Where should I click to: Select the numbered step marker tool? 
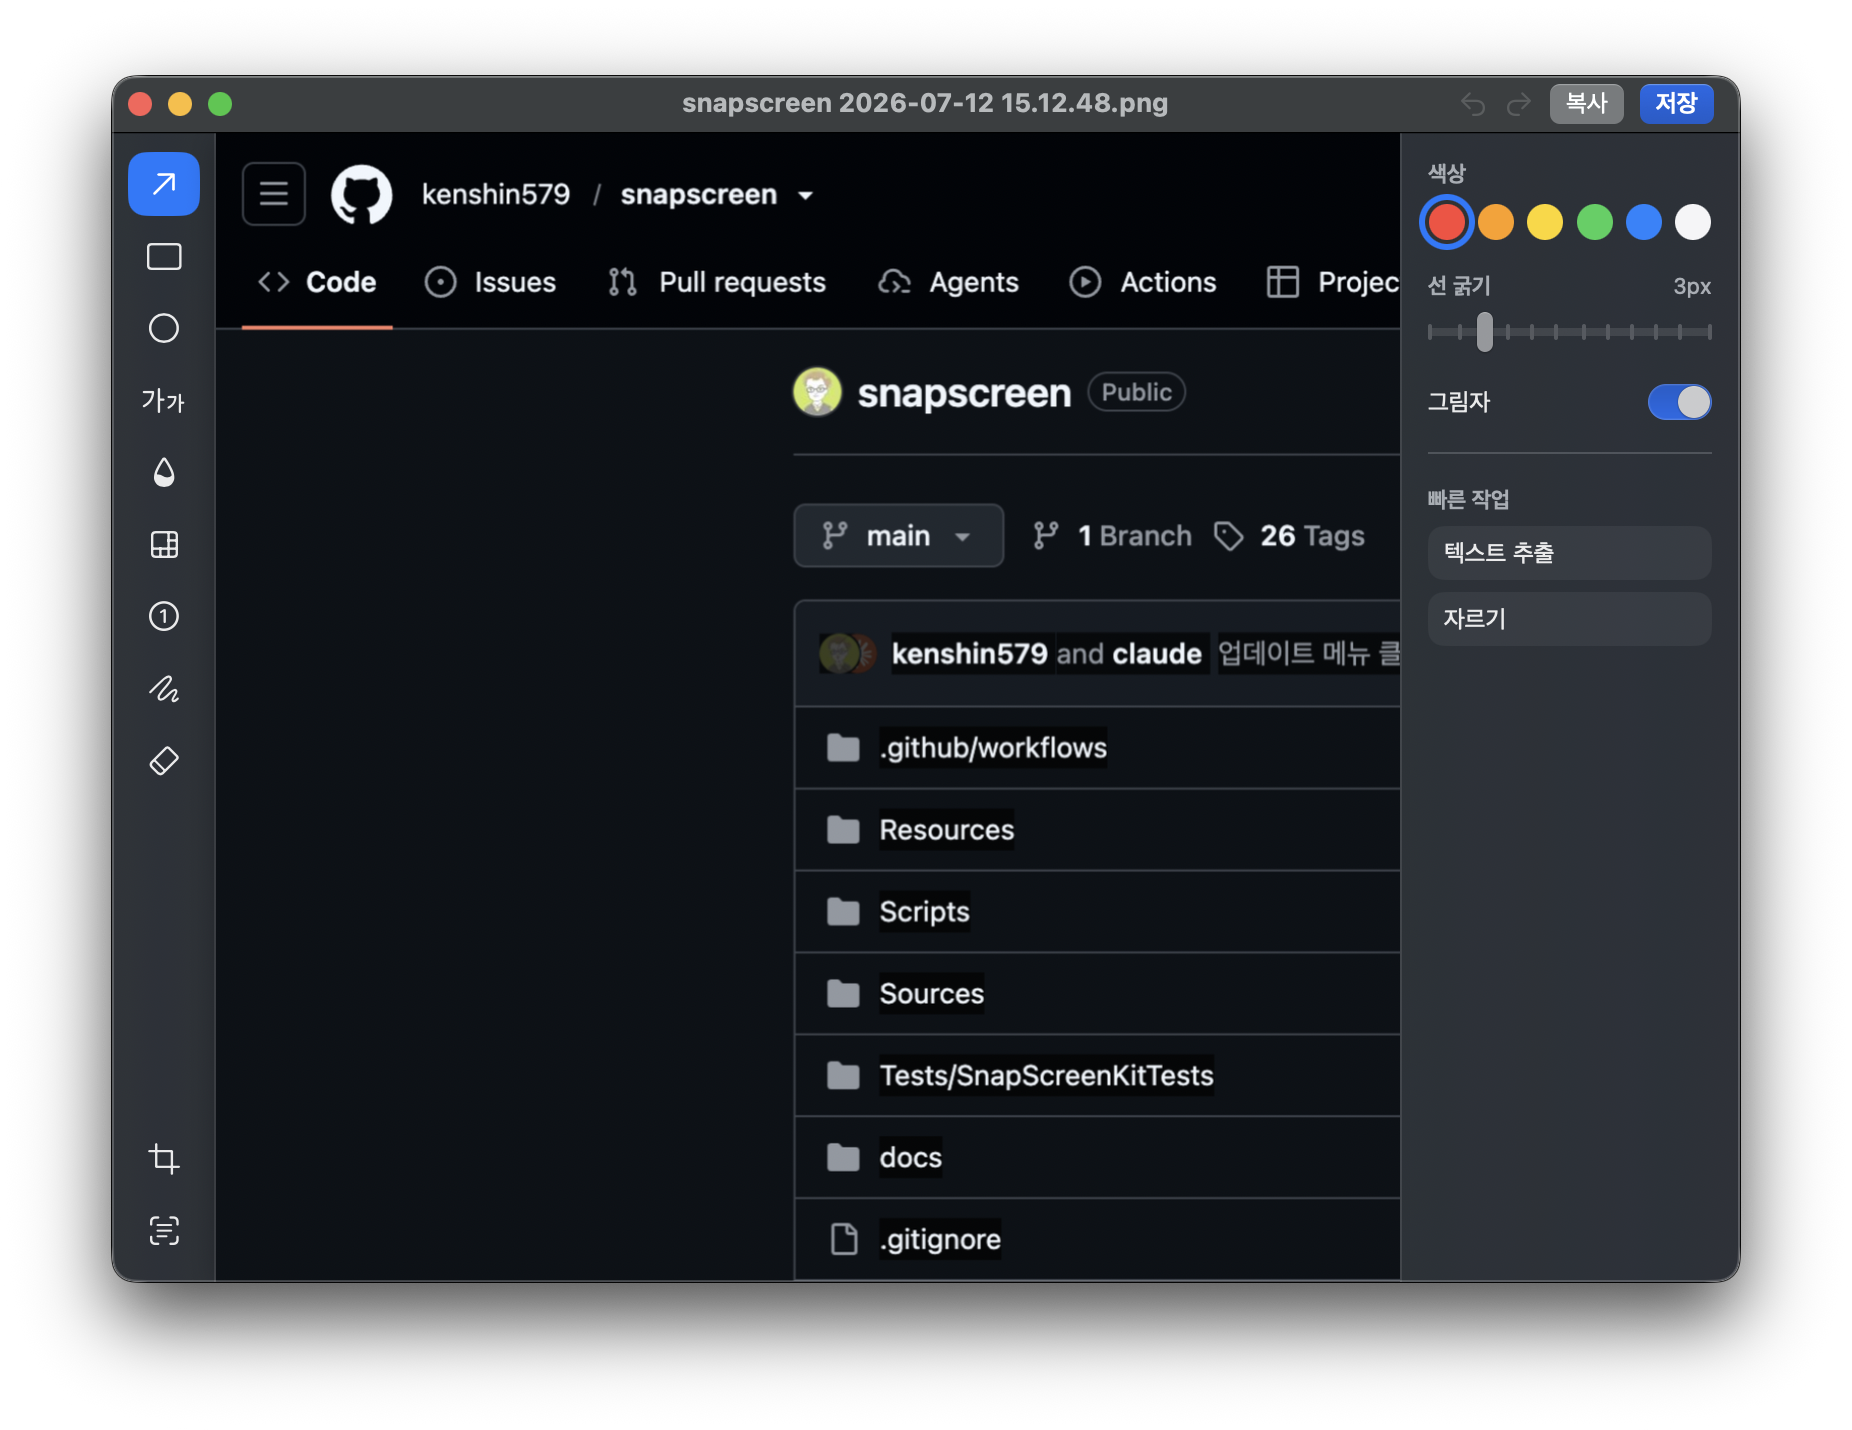coord(164,616)
